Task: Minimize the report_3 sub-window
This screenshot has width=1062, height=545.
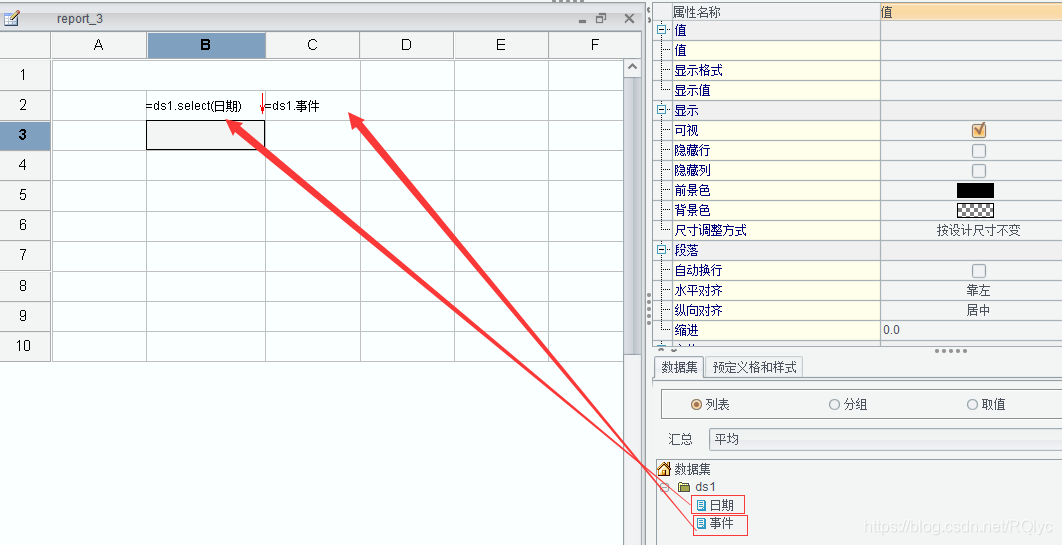Action: tap(582, 20)
